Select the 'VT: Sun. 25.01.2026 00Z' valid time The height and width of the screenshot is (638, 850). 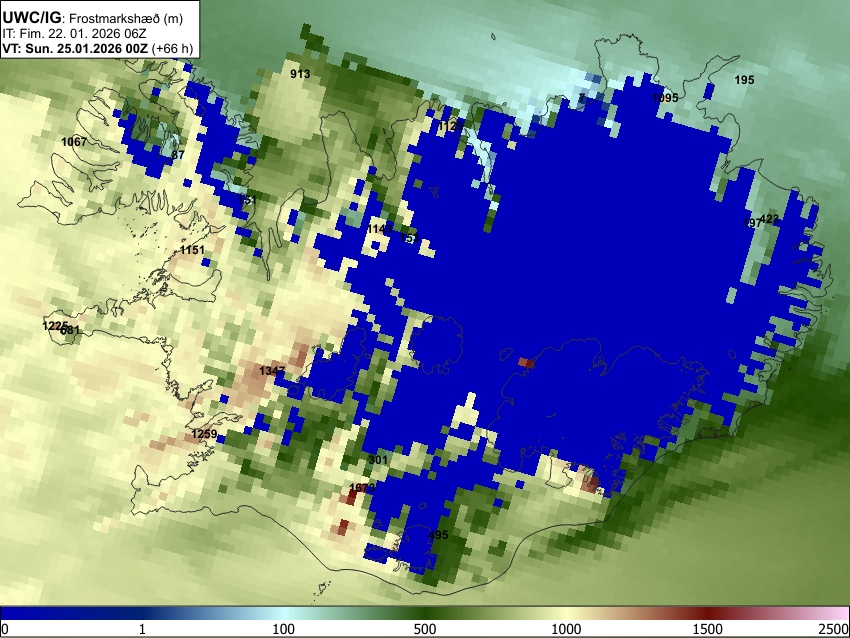pyautogui.click(x=75, y=48)
